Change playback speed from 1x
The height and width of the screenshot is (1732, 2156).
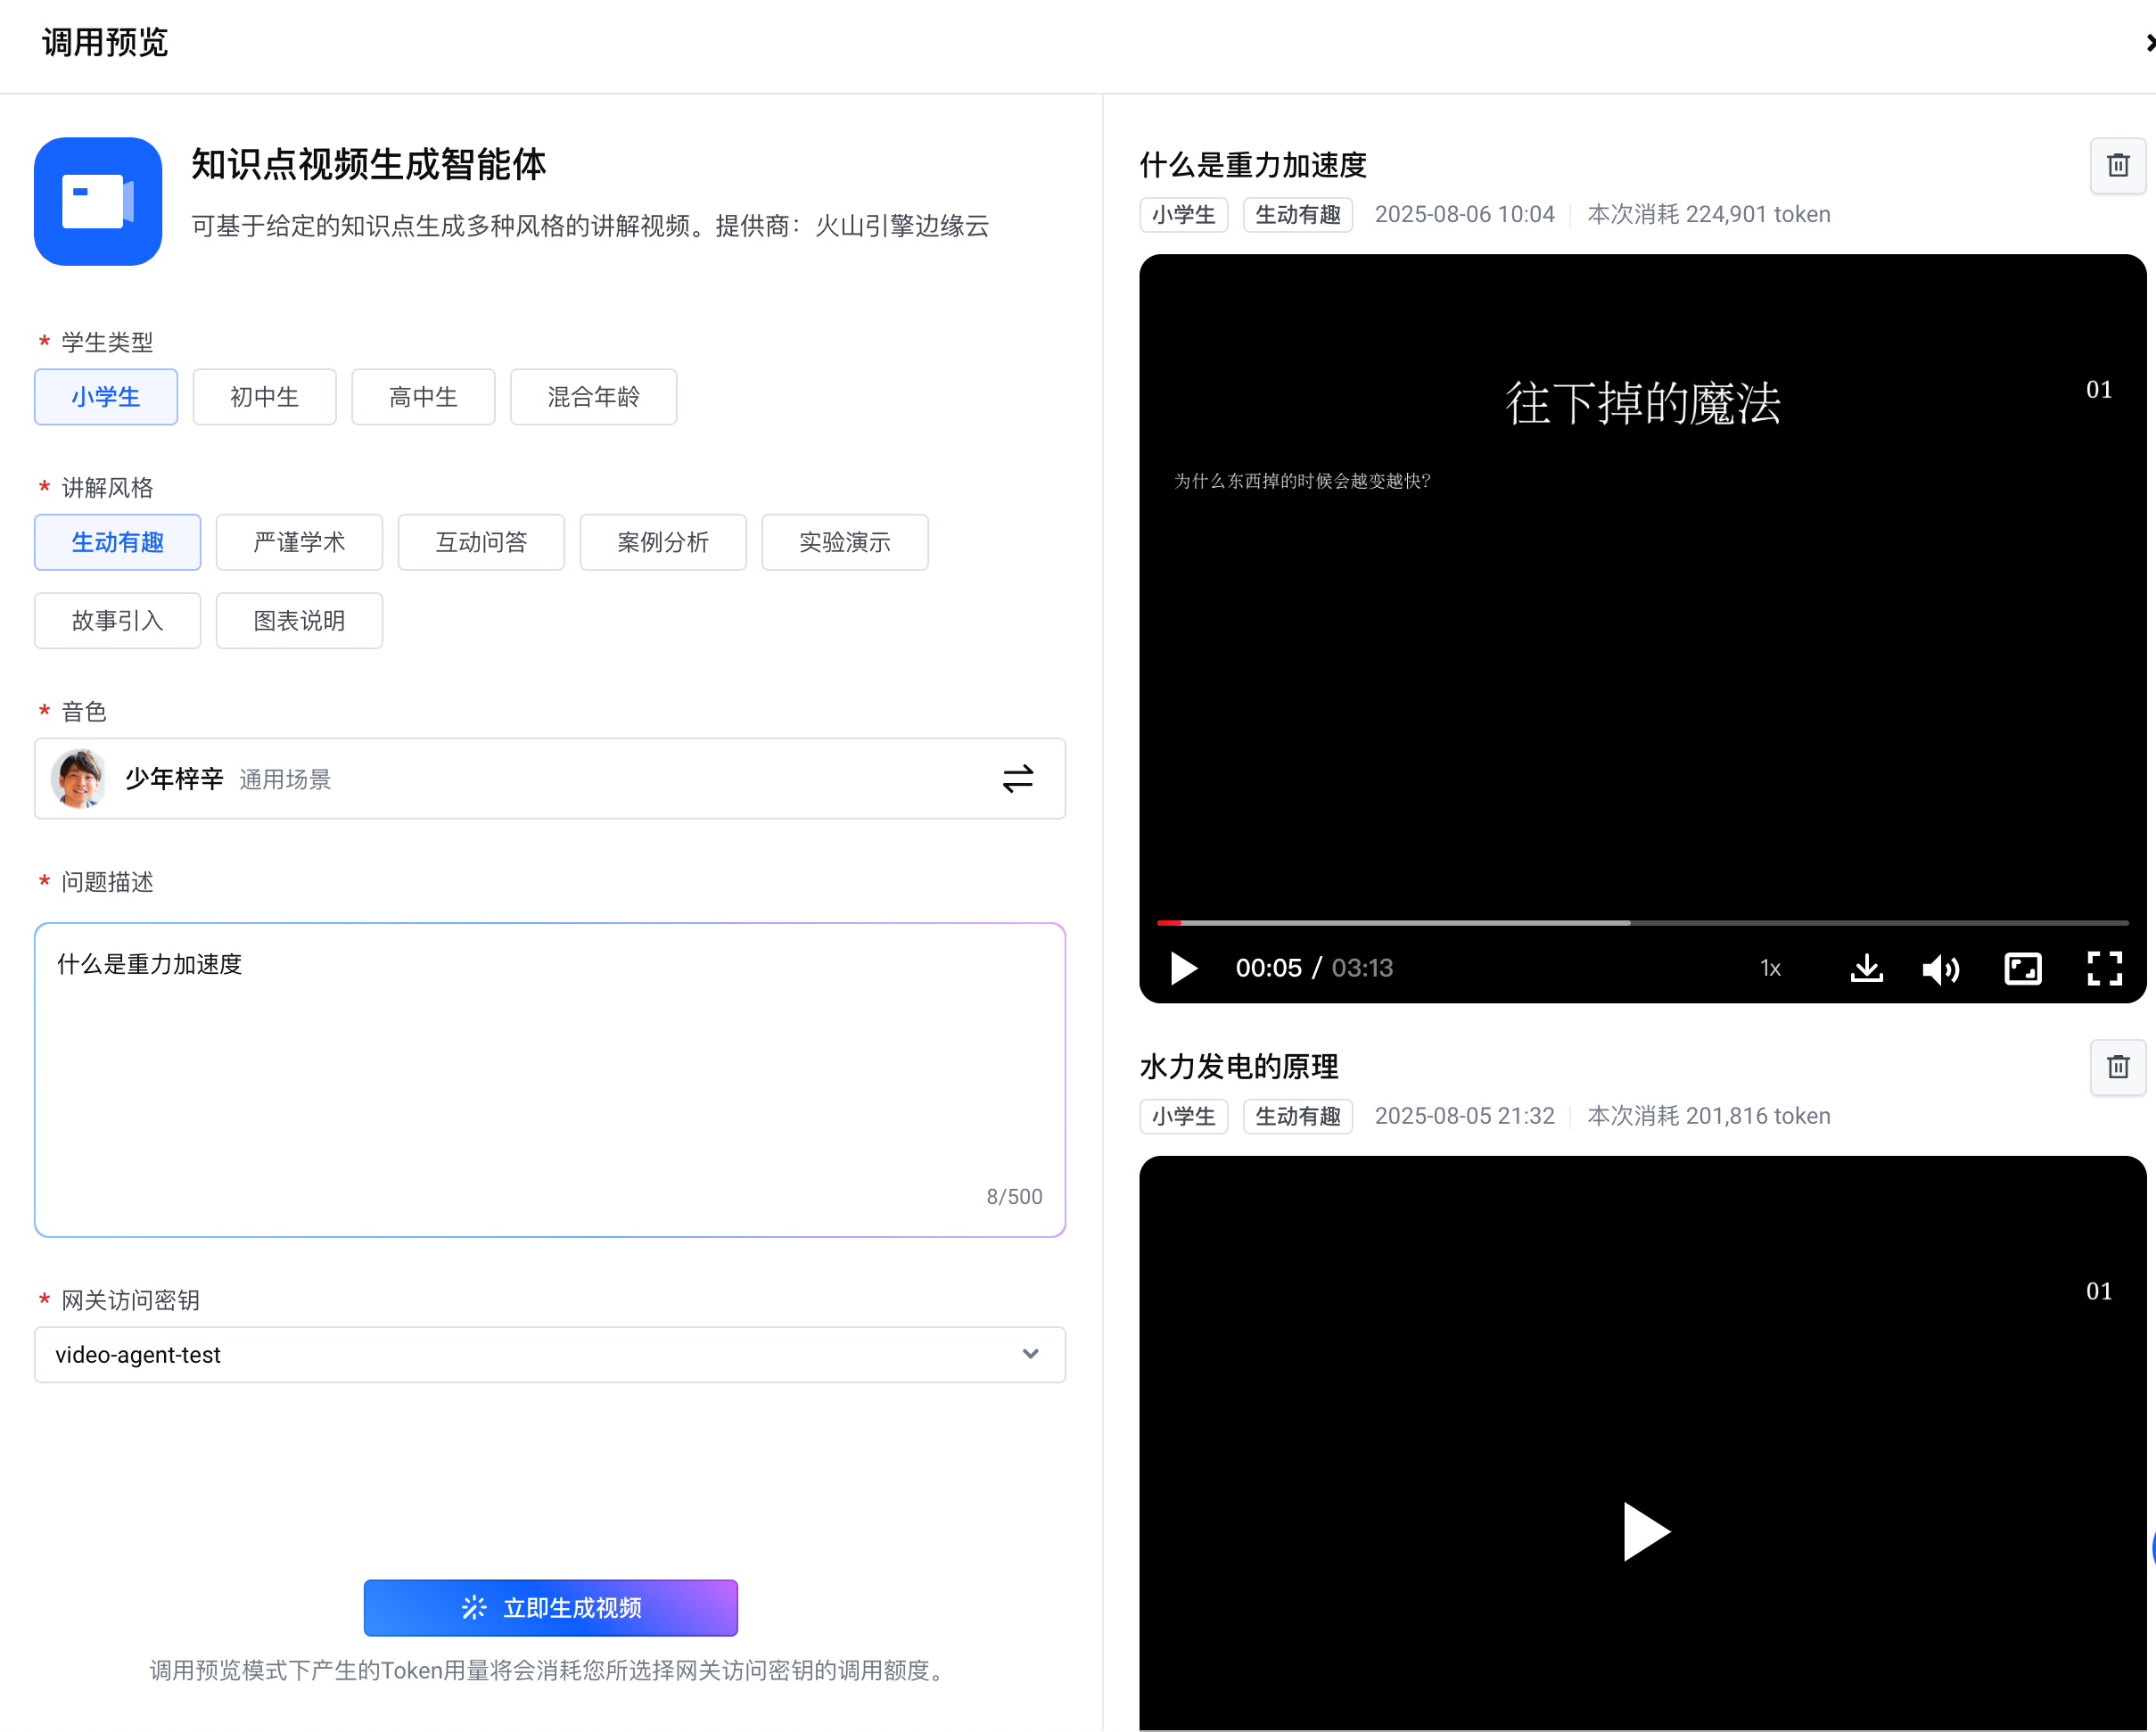(1770, 968)
